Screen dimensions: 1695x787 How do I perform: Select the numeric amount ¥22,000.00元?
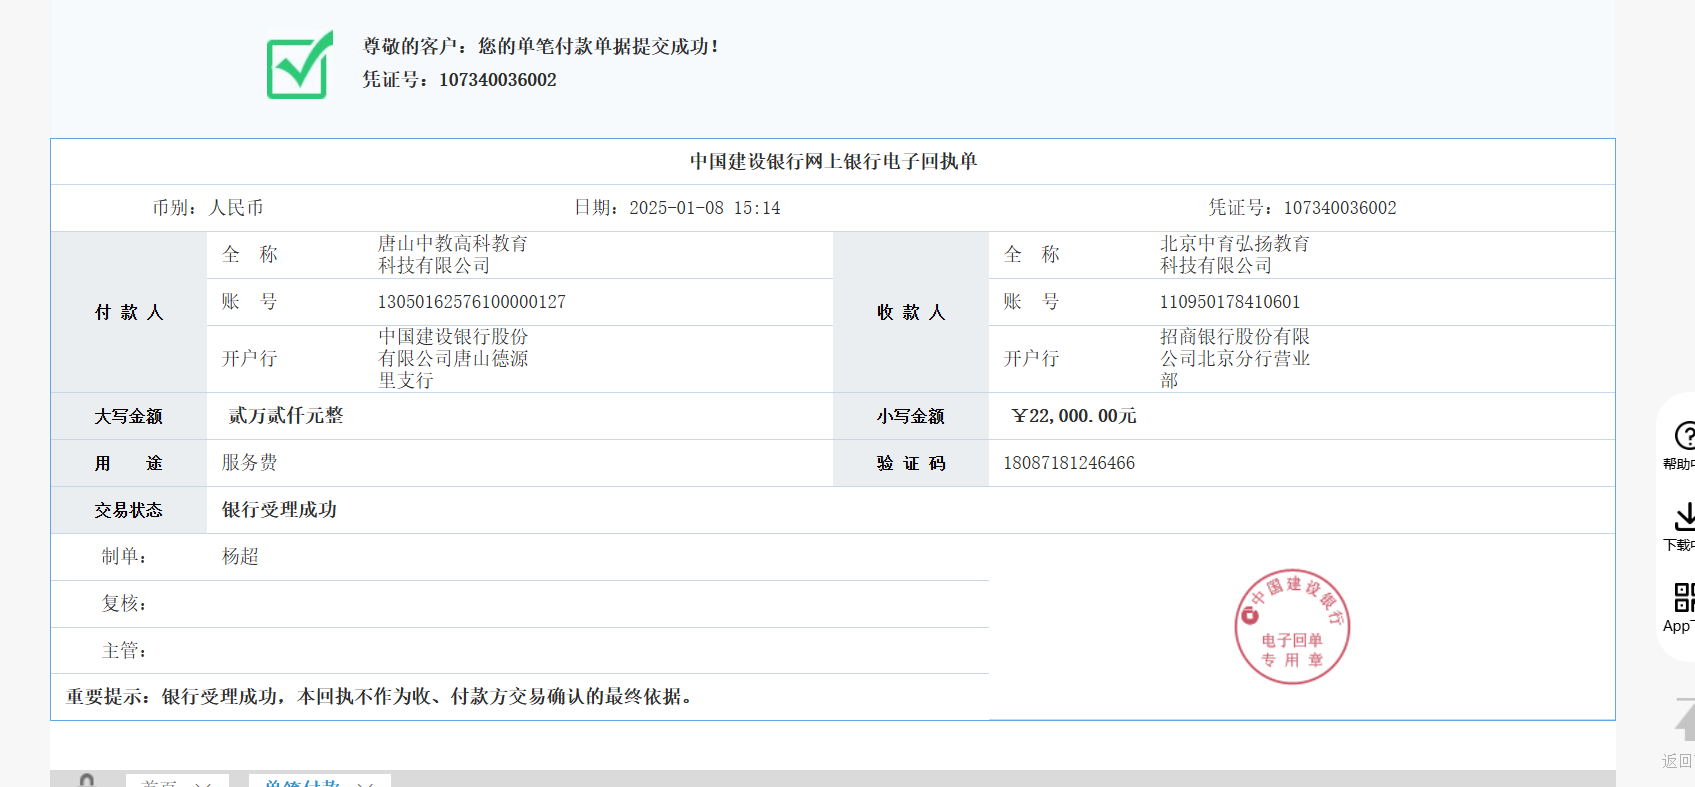pyautogui.click(x=1074, y=416)
